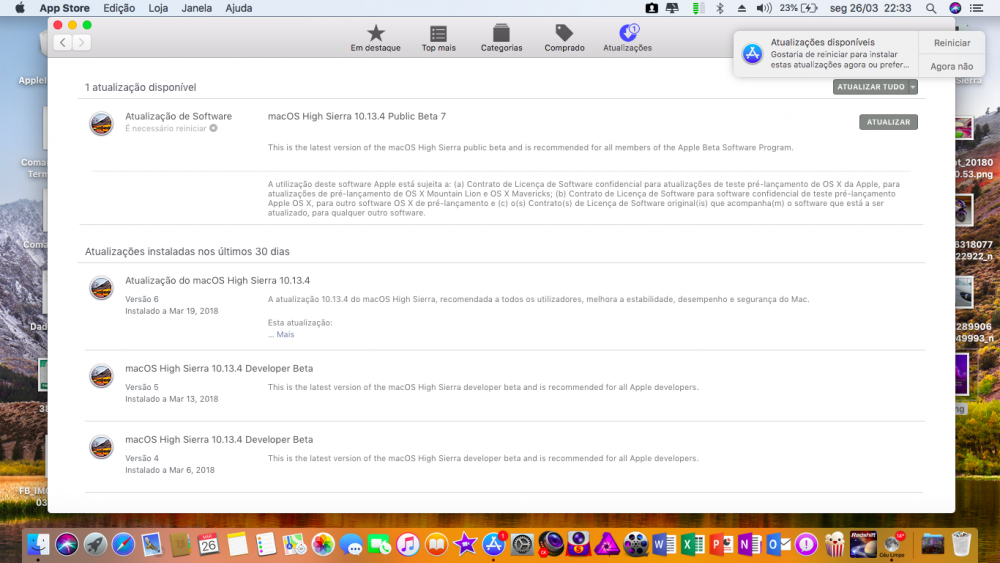Image resolution: width=1000 pixels, height=563 pixels.
Task: Expand the ATUALIZAR TUDO dropdown arrow
Action: [913, 87]
